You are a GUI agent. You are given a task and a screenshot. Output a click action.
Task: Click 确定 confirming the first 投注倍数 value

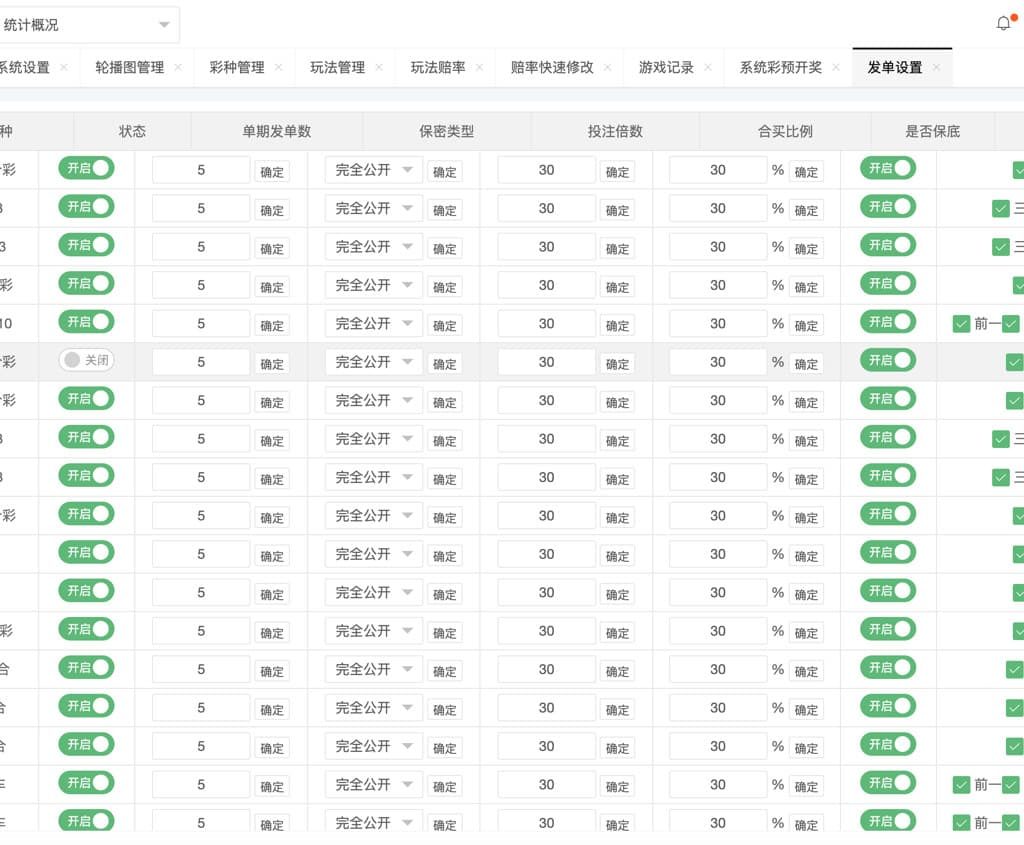coord(616,170)
